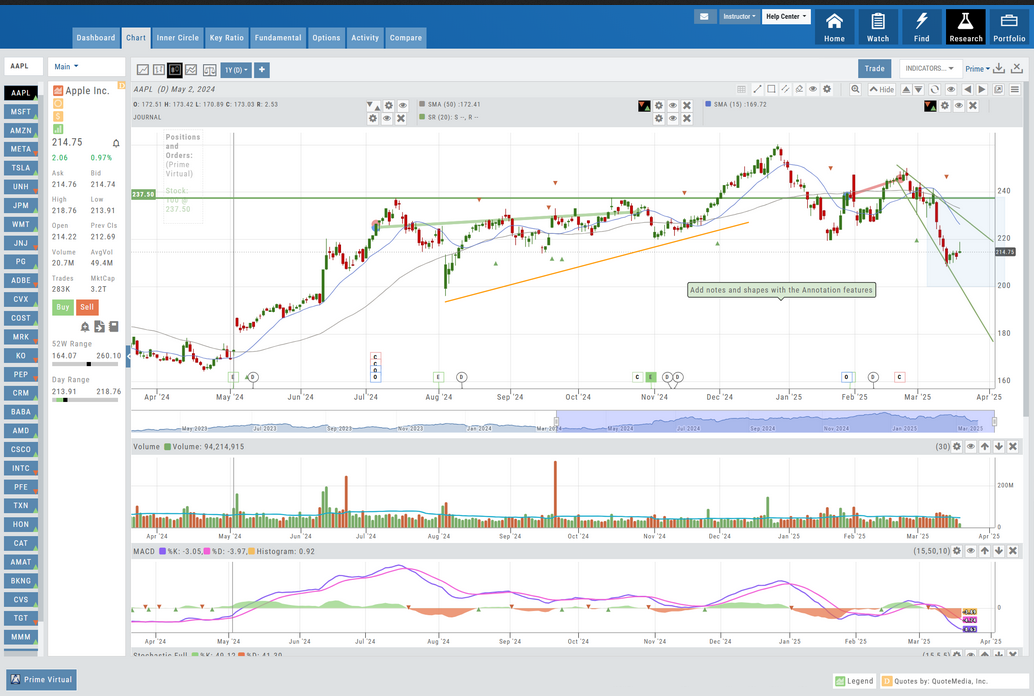Image resolution: width=1034 pixels, height=696 pixels.
Task: Open the Prime template dropdown
Action: click(x=977, y=69)
